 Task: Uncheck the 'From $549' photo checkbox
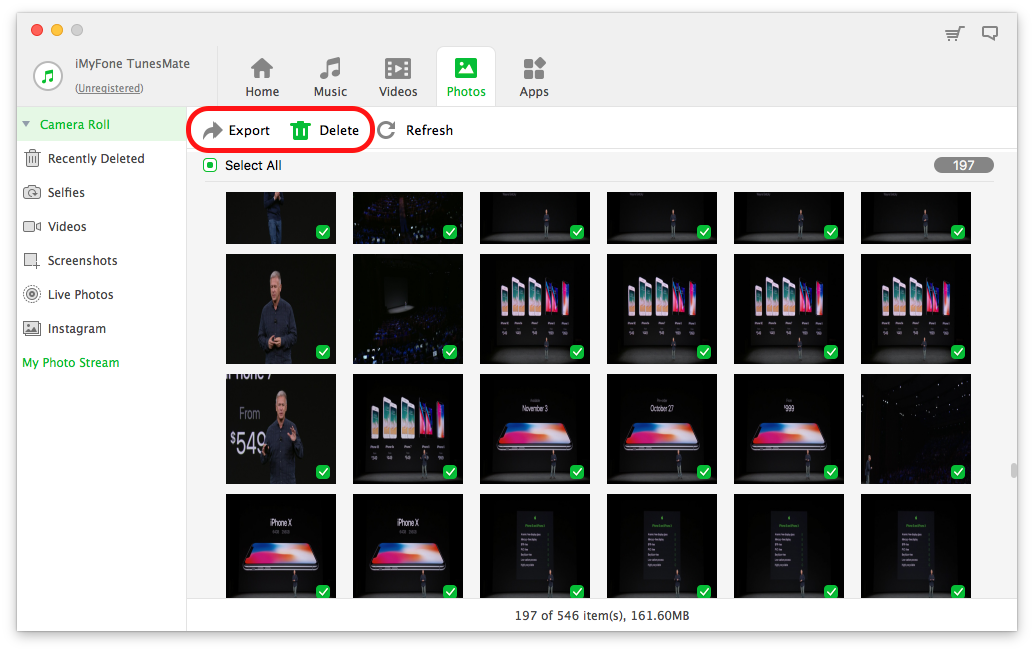(323, 471)
